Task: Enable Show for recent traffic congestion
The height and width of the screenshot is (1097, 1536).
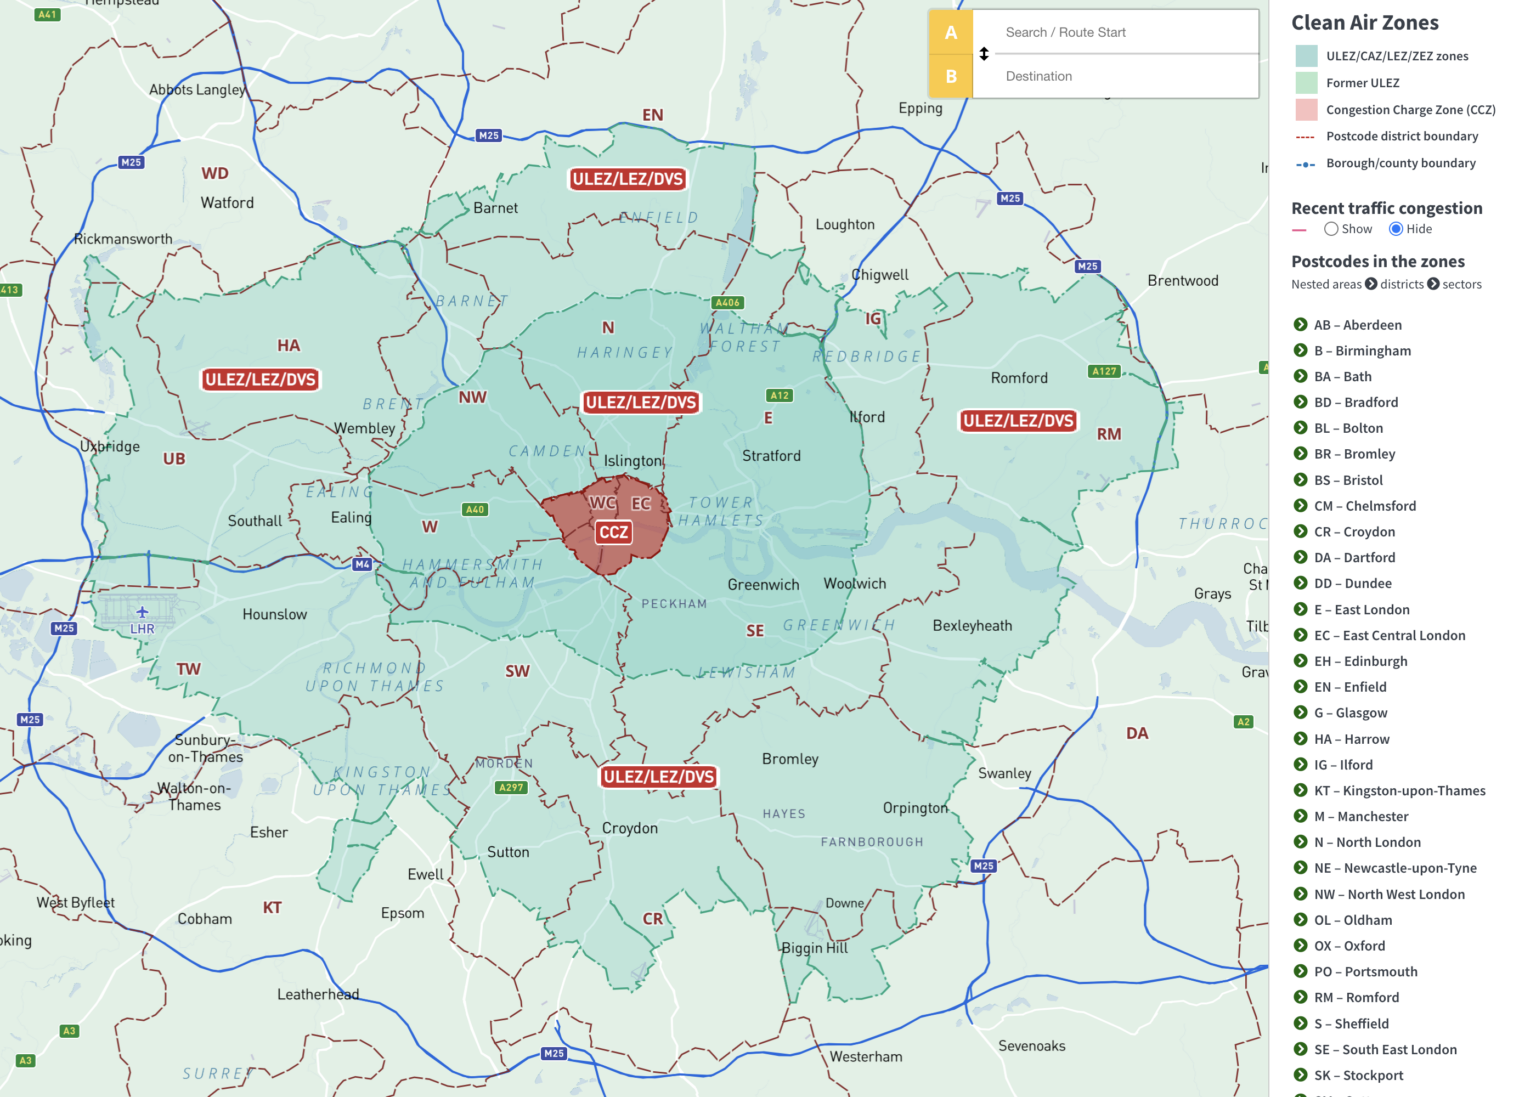Action: point(1331,229)
